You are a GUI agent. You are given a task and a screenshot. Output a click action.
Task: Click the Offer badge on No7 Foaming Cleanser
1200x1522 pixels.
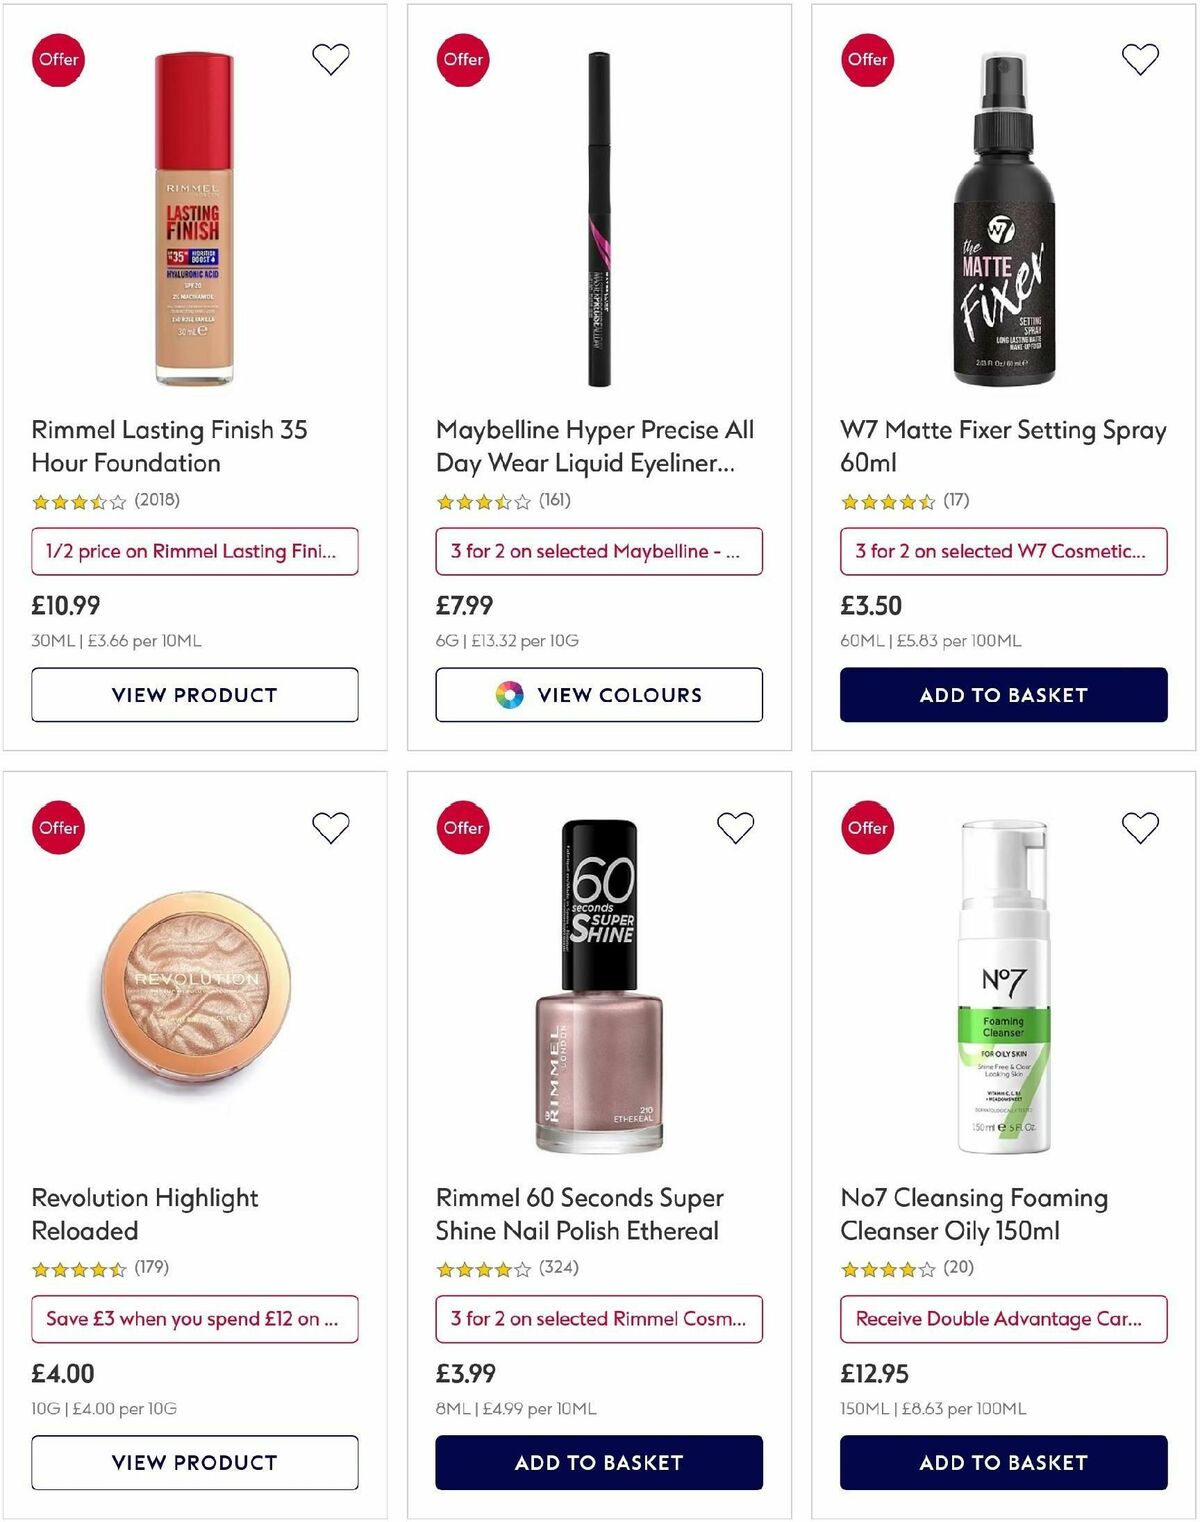click(x=866, y=827)
